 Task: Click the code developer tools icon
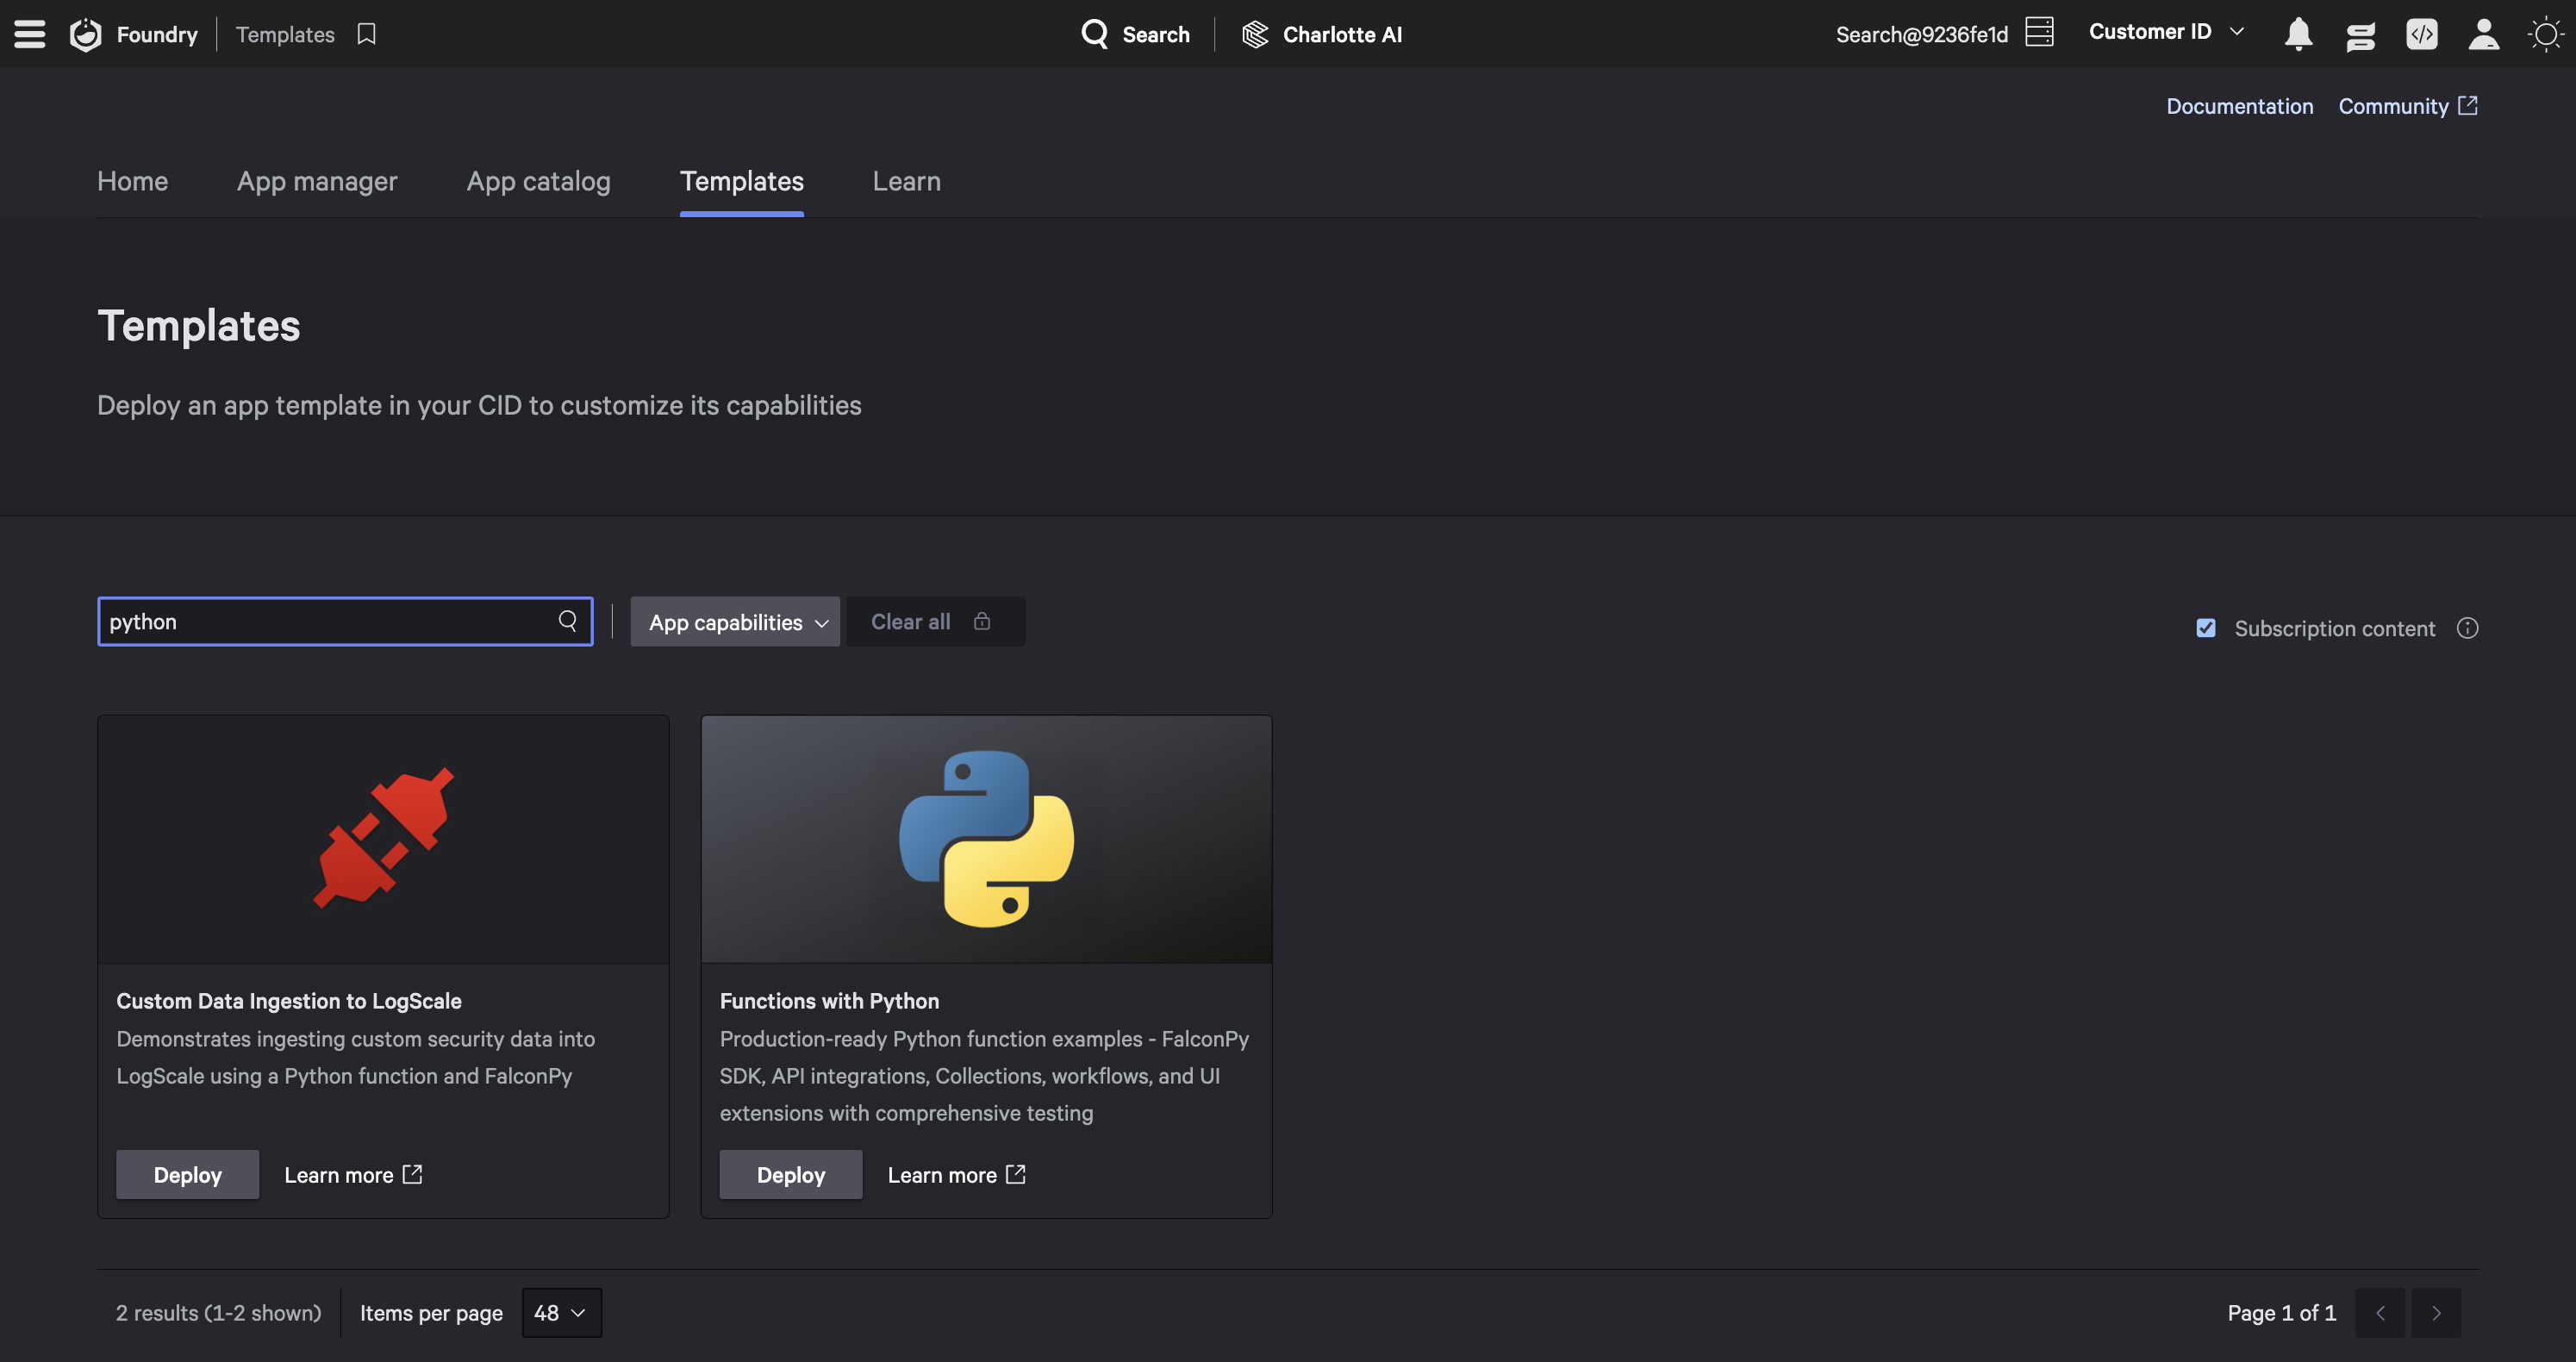point(2421,34)
